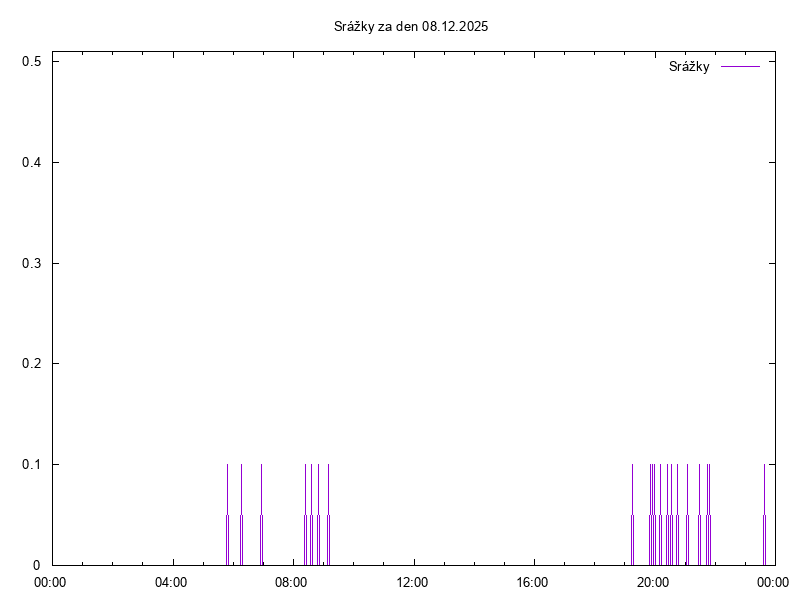Click the 20:00 x-axis label
The height and width of the screenshot is (600, 800).
653,582
